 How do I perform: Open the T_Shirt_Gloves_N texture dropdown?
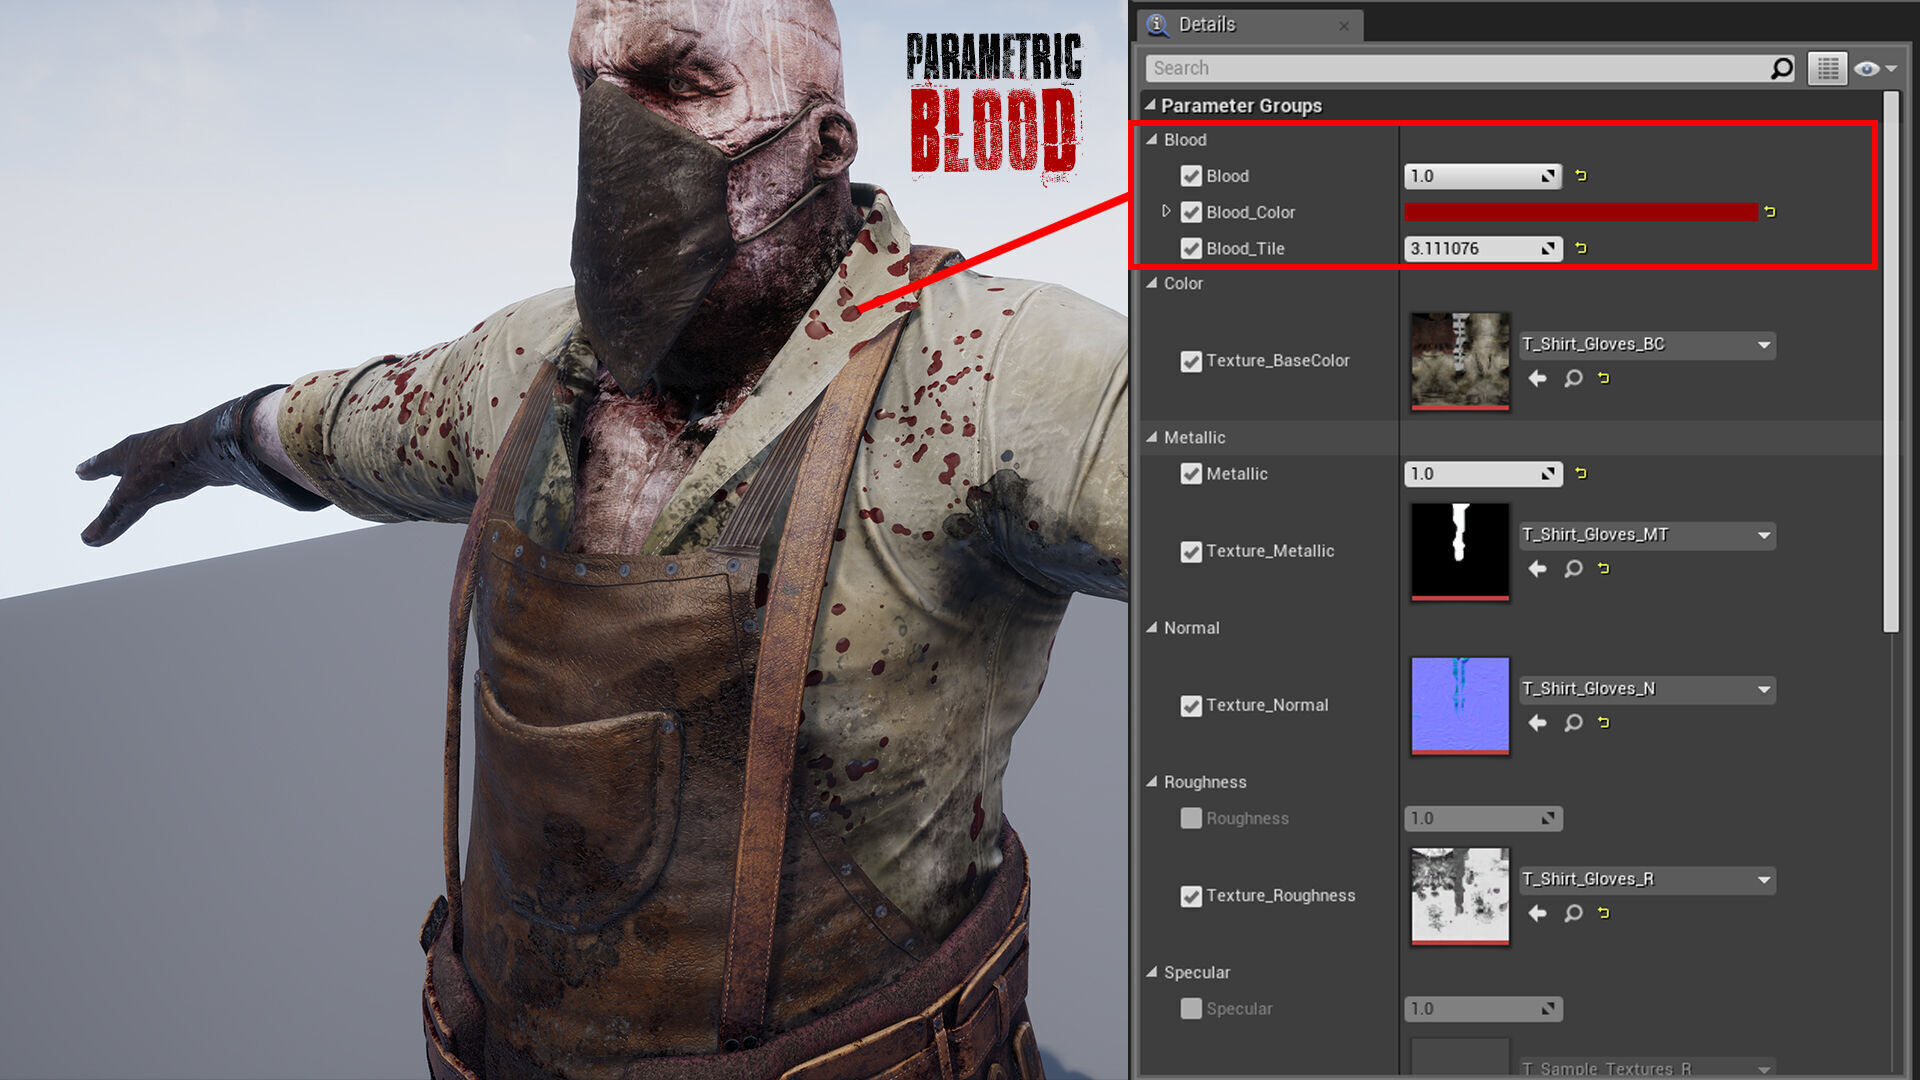point(1647,689)
